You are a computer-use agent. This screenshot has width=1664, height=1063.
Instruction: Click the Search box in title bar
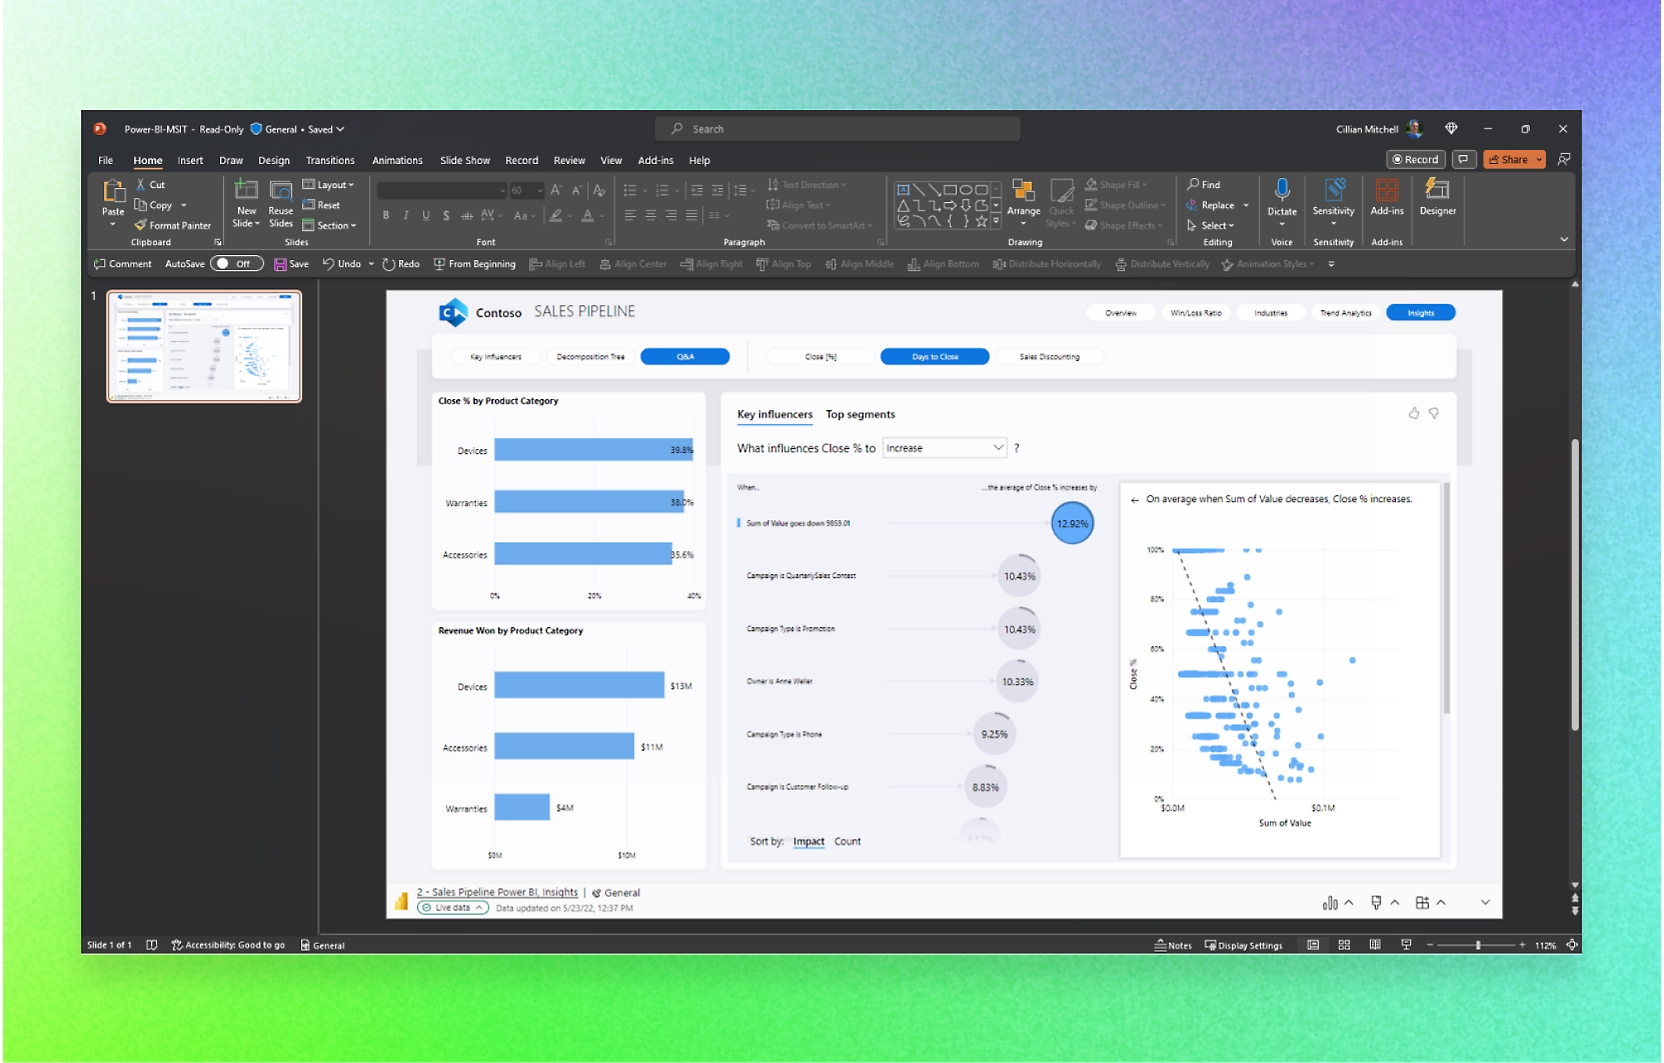(838, 129)
